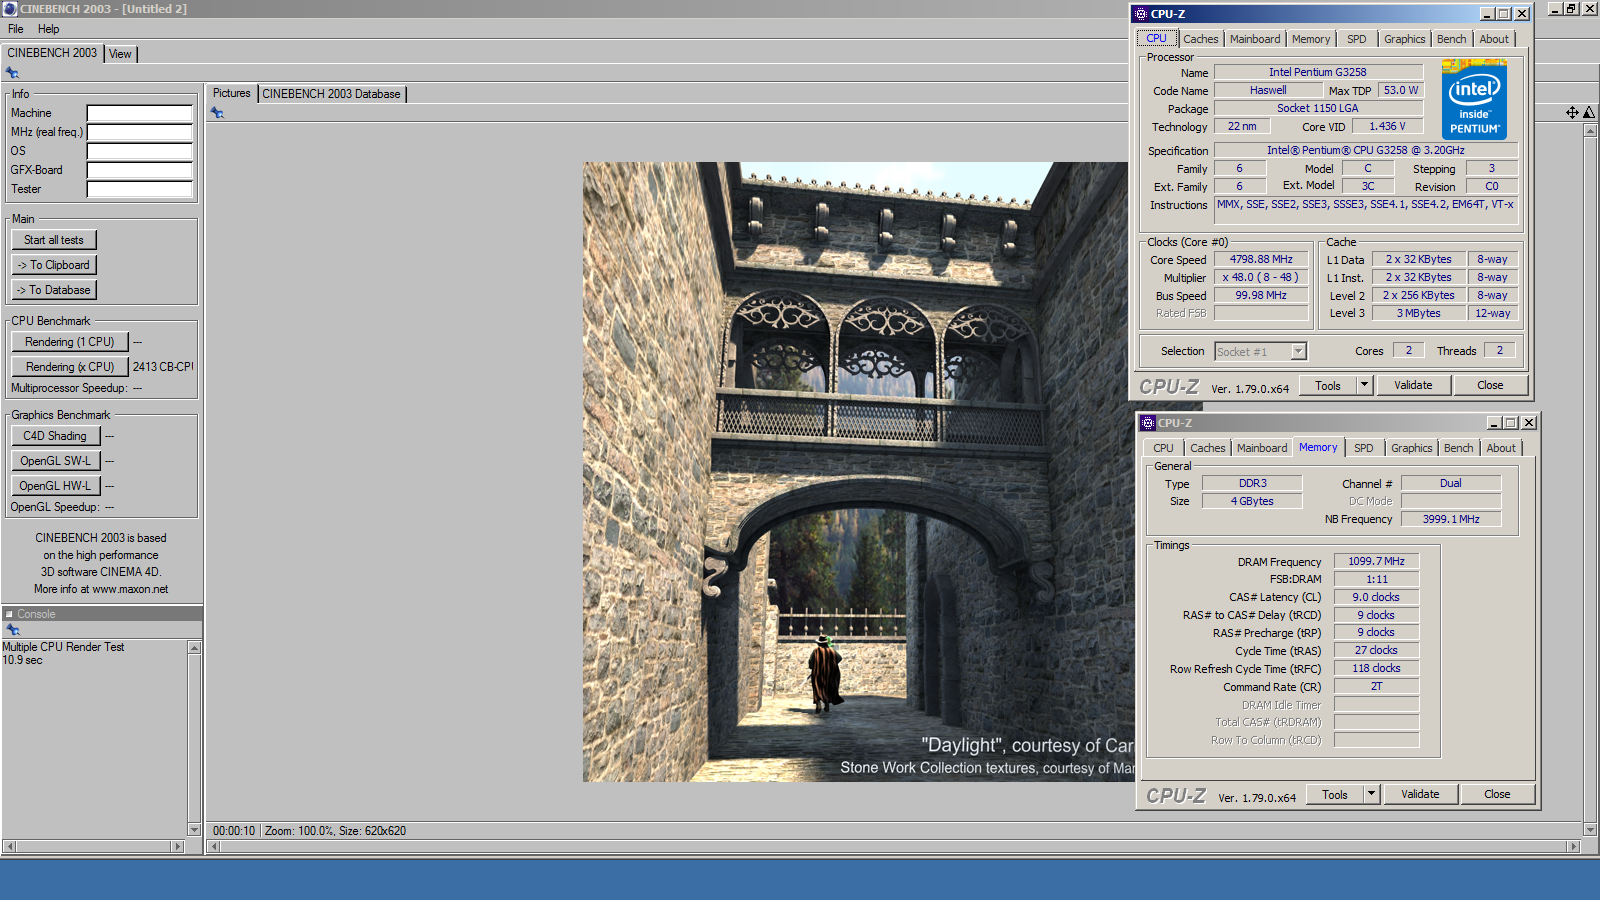Click Validate in upper CPU-Z window
Screen dimensions: 1600x900
tap(1413, 386)
